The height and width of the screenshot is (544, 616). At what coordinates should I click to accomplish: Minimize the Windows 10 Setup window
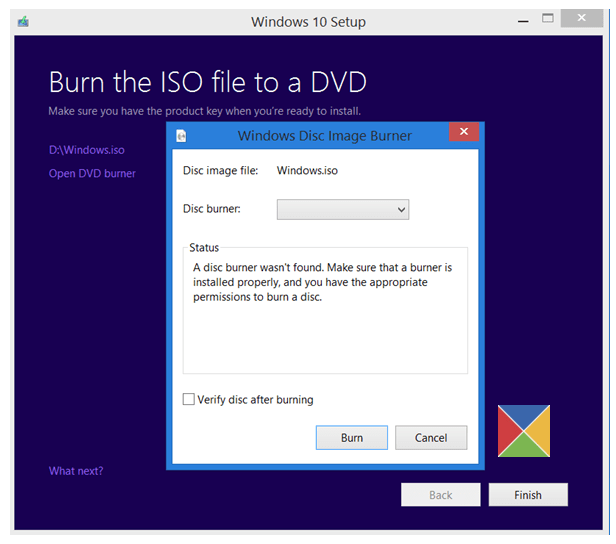click(x=523, y=22)
